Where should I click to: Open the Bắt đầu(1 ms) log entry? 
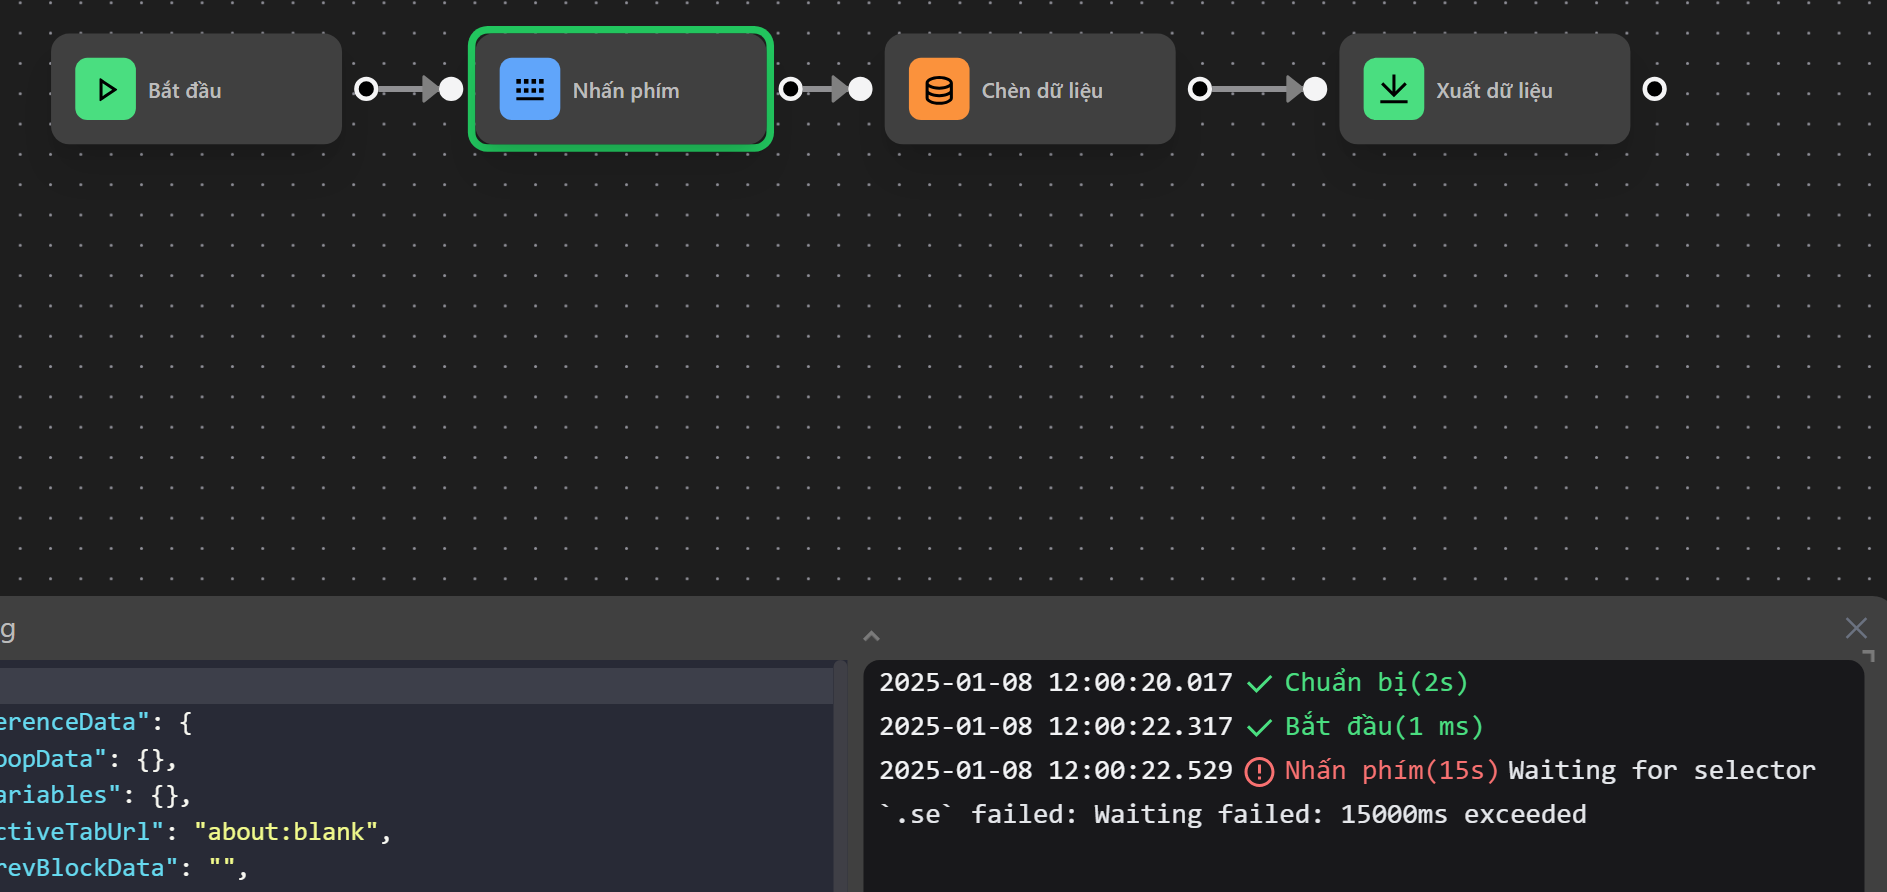[x=1383, y=727]
